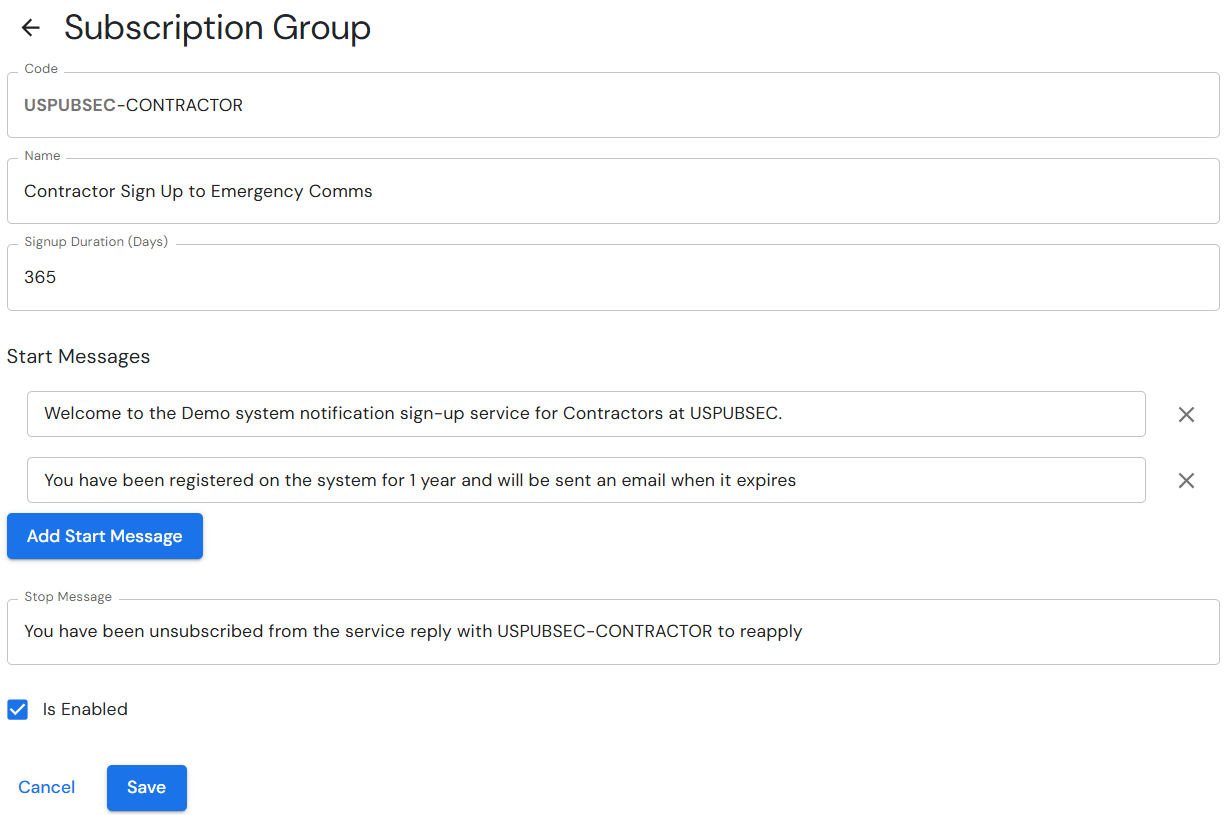This screenshot has width=1229, height=815.
Task: Click the Stop Message field label
Action: [x=68, y=596]
